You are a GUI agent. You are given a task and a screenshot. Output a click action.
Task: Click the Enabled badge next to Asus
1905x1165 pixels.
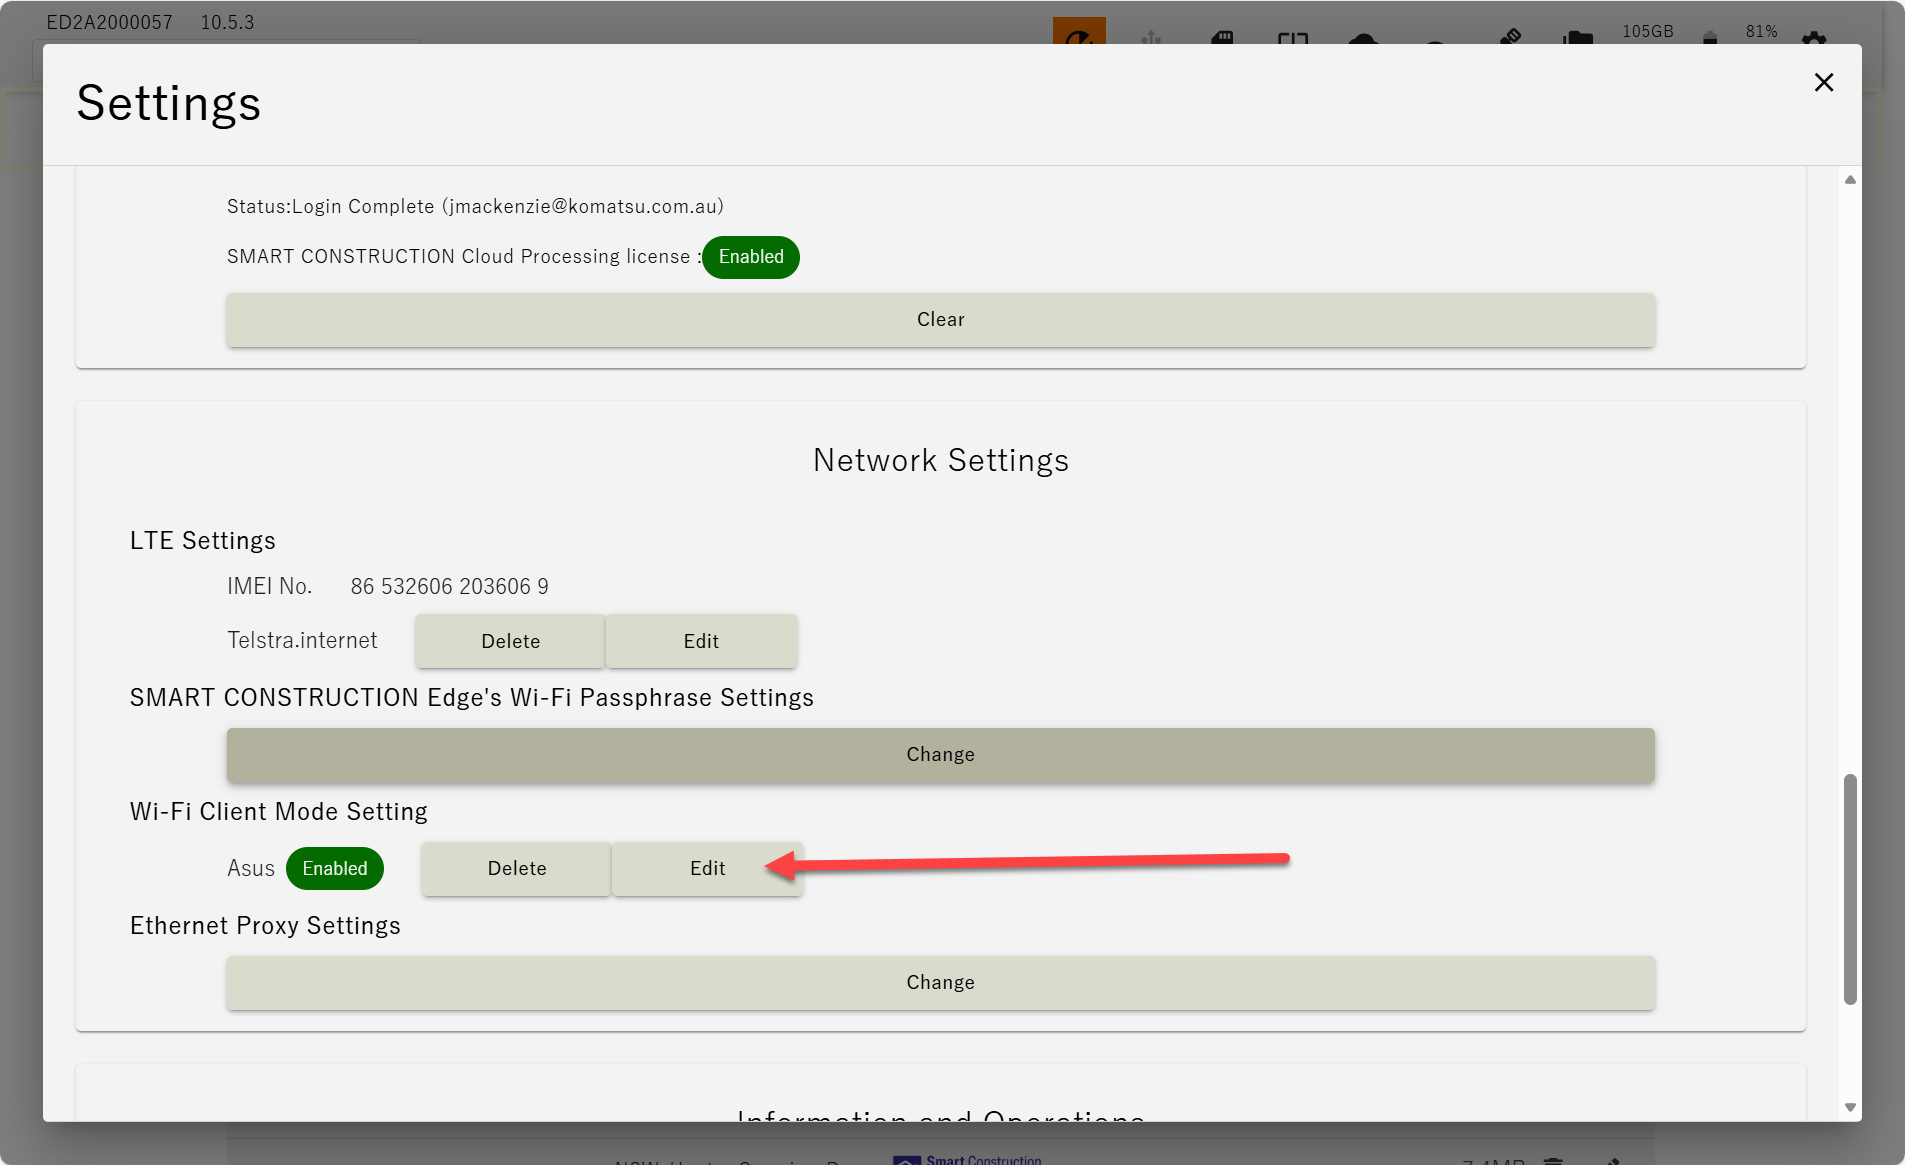[335, 869]
